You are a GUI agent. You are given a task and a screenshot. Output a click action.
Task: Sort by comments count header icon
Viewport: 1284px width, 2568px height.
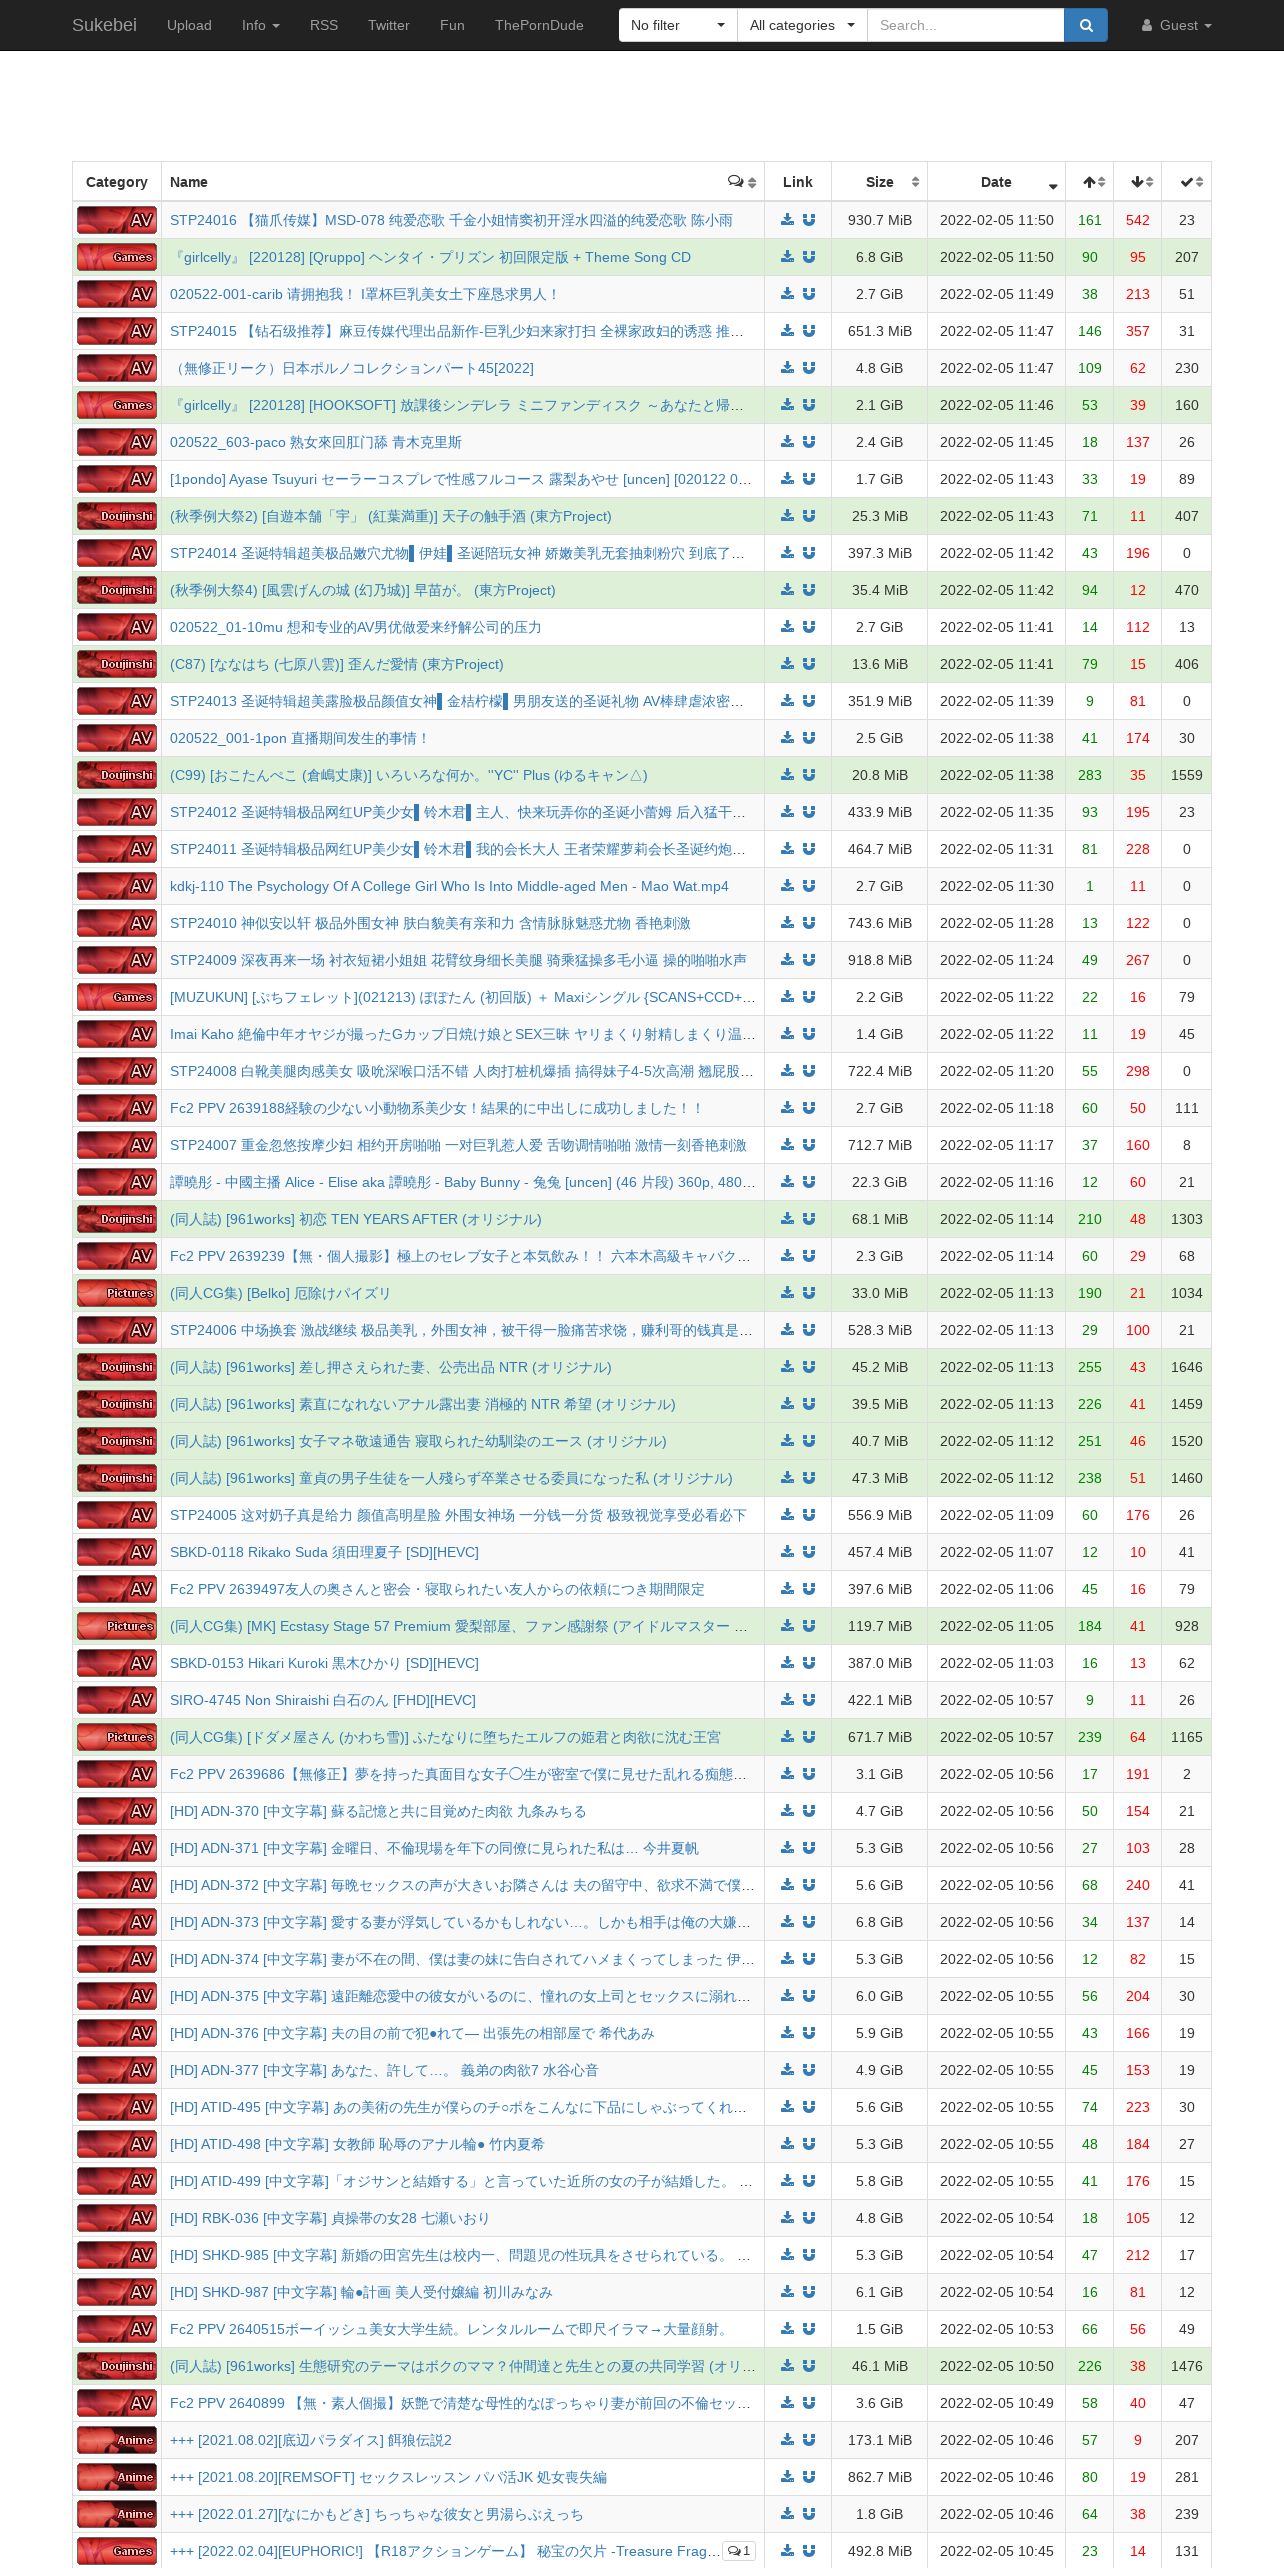(x=742, y=182)
